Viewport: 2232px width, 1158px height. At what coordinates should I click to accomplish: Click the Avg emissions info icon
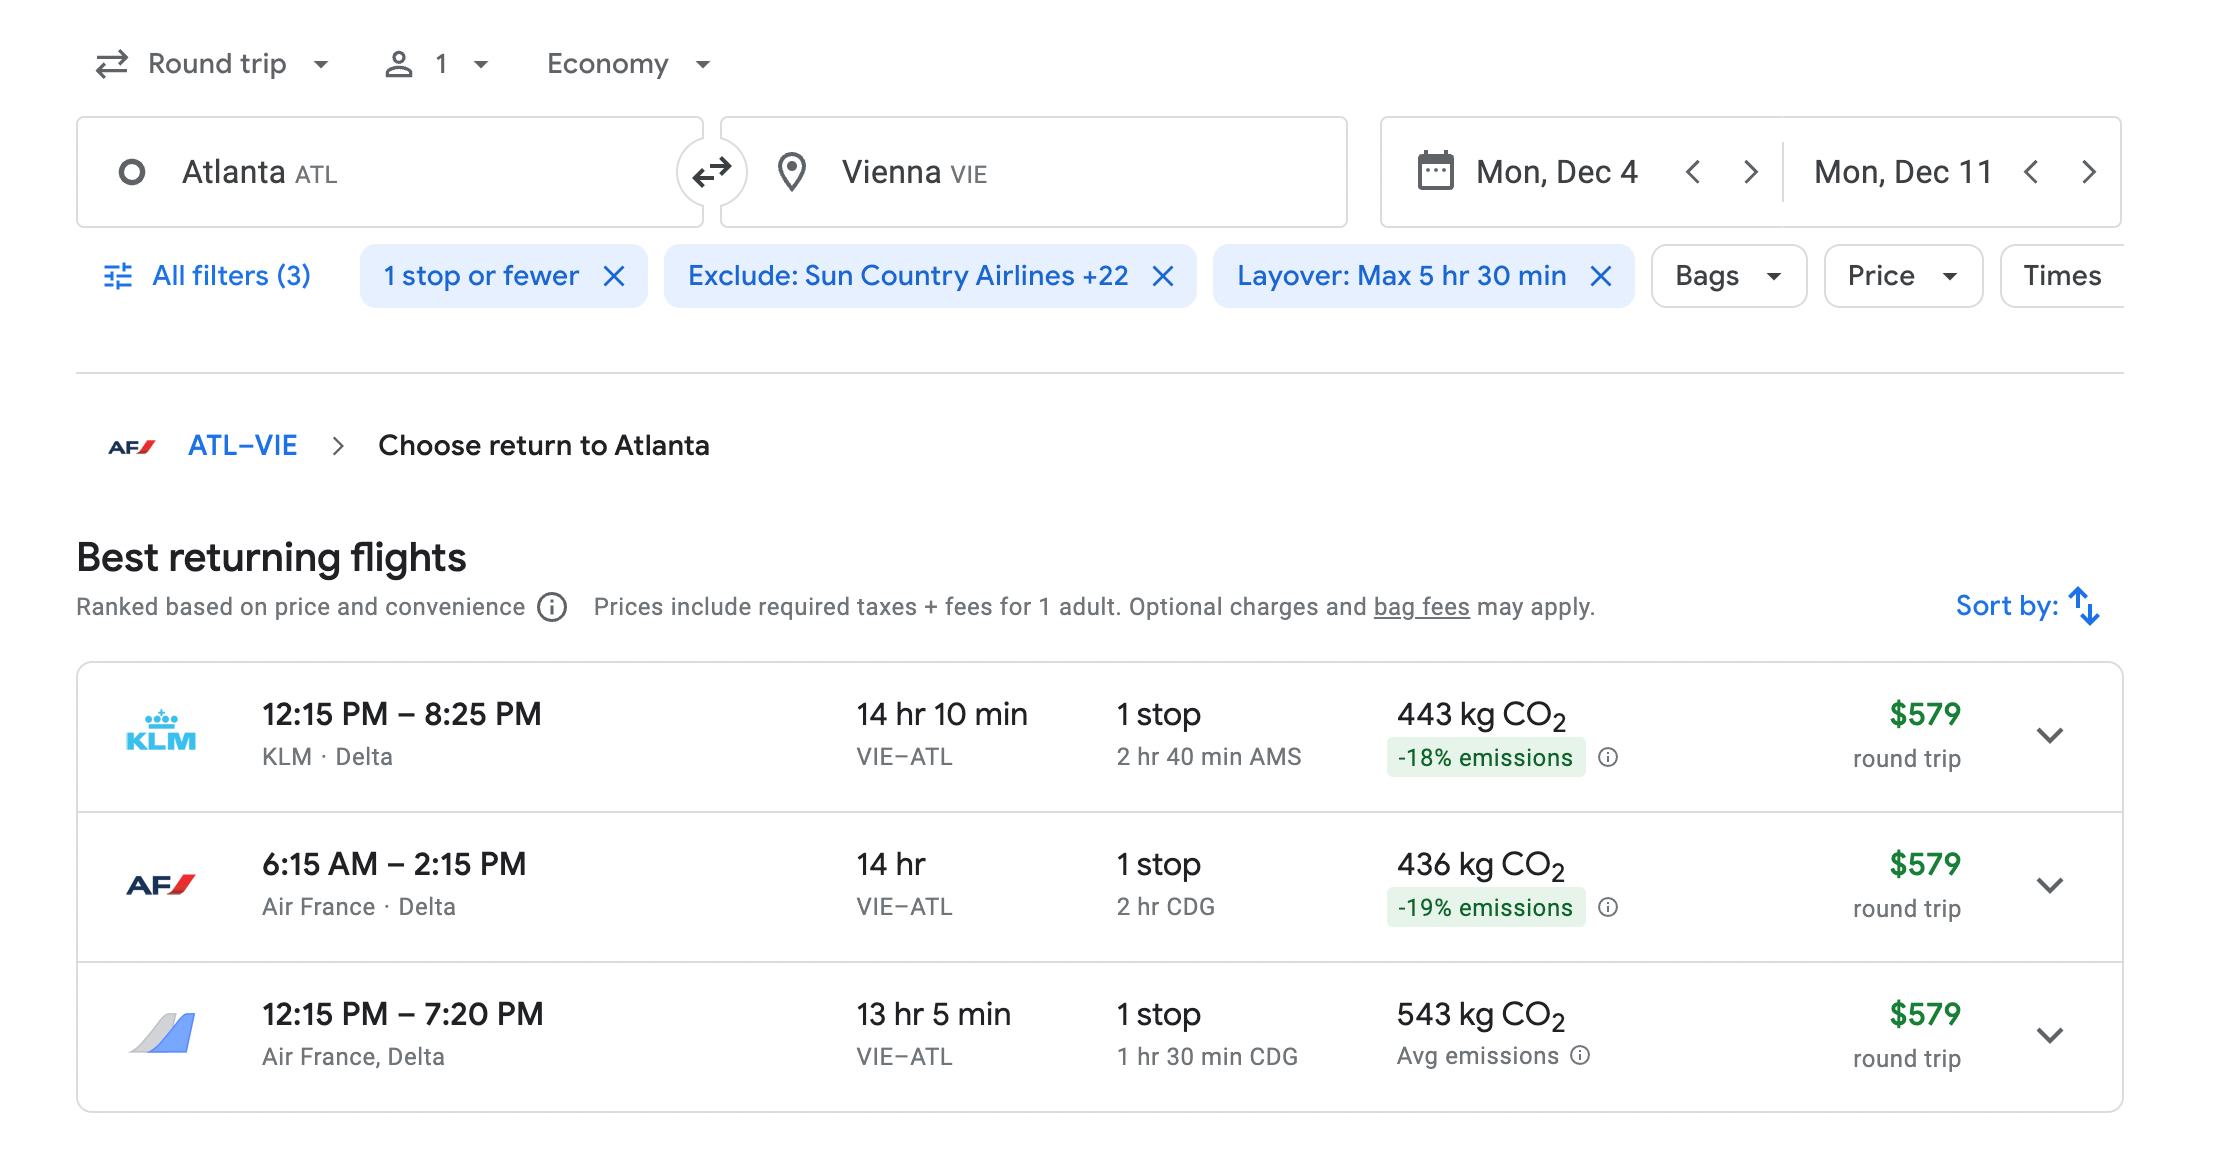point(1580,1055)
